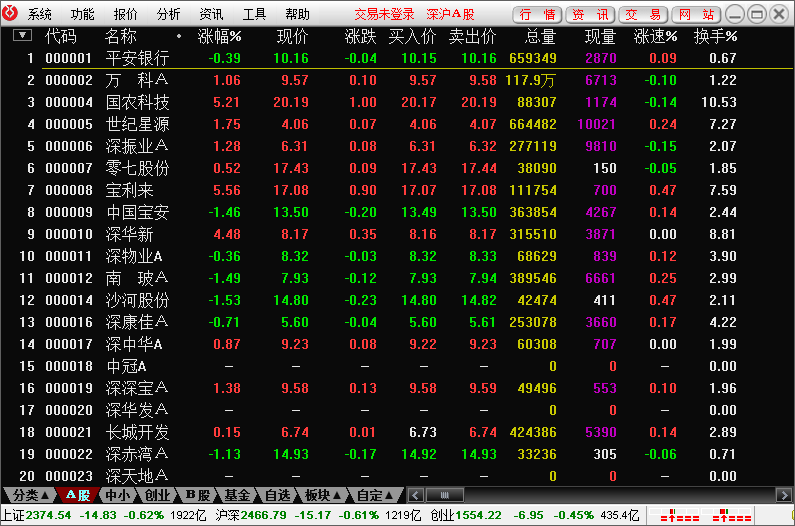The width and height of the screenshot is (795, 526).
Task: Select stock row 长城开发
Action: tap(397, 432)
